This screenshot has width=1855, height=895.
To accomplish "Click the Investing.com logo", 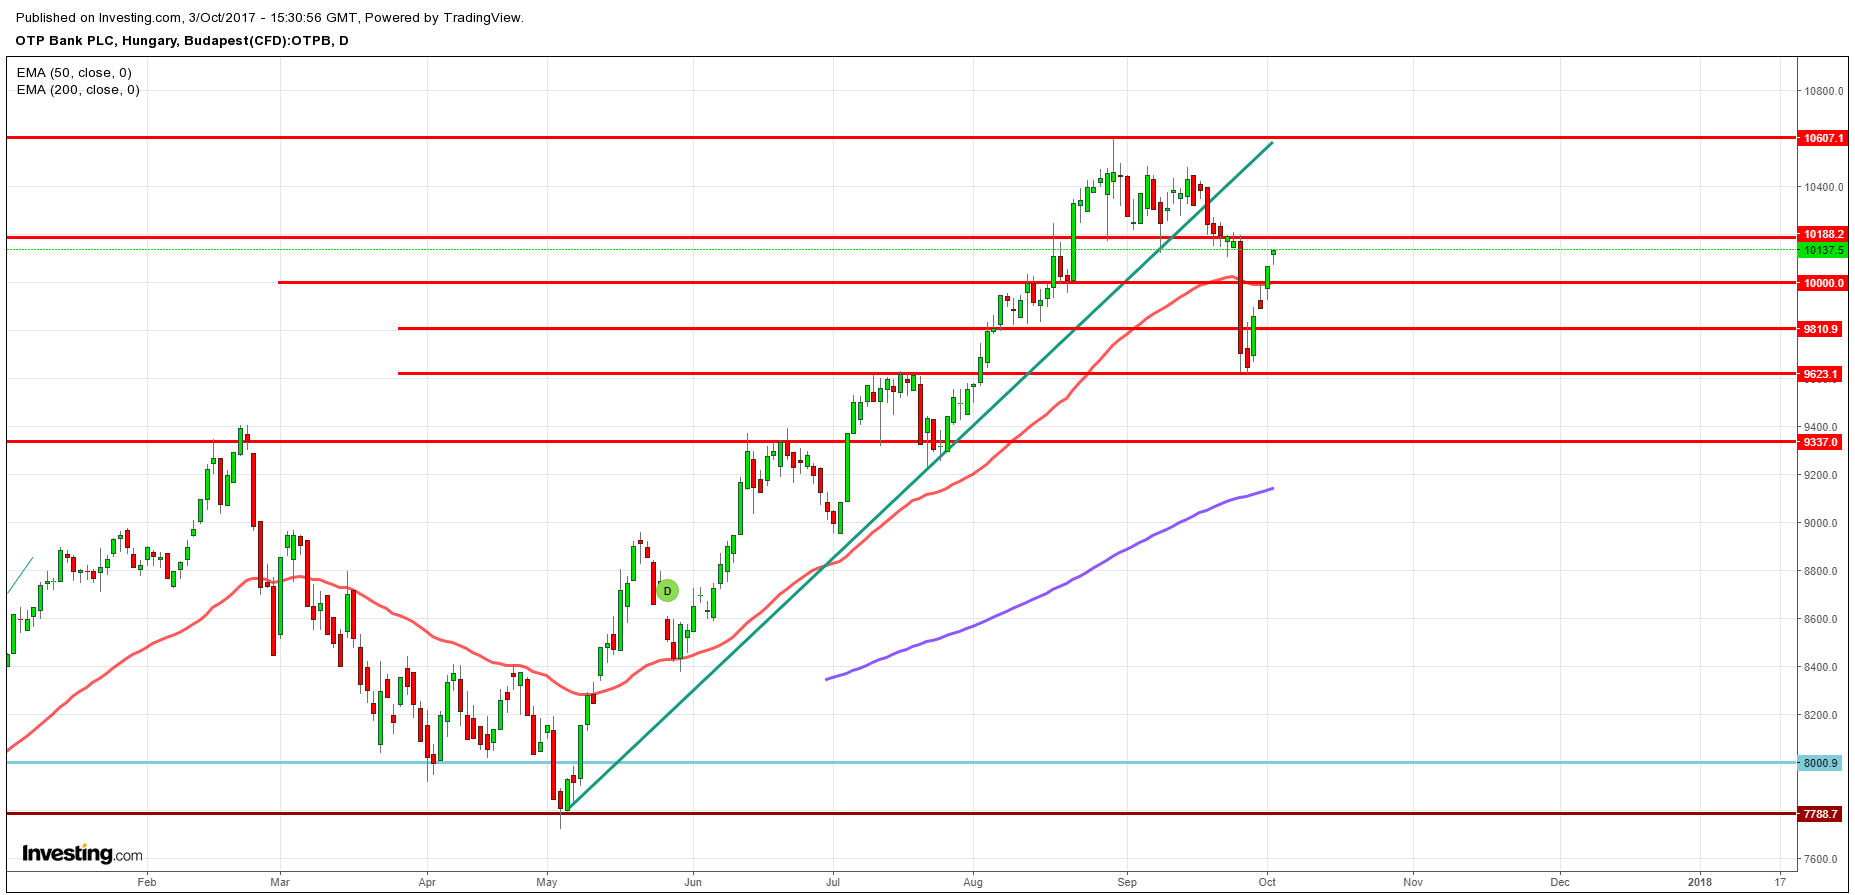I will pos(82,854).
